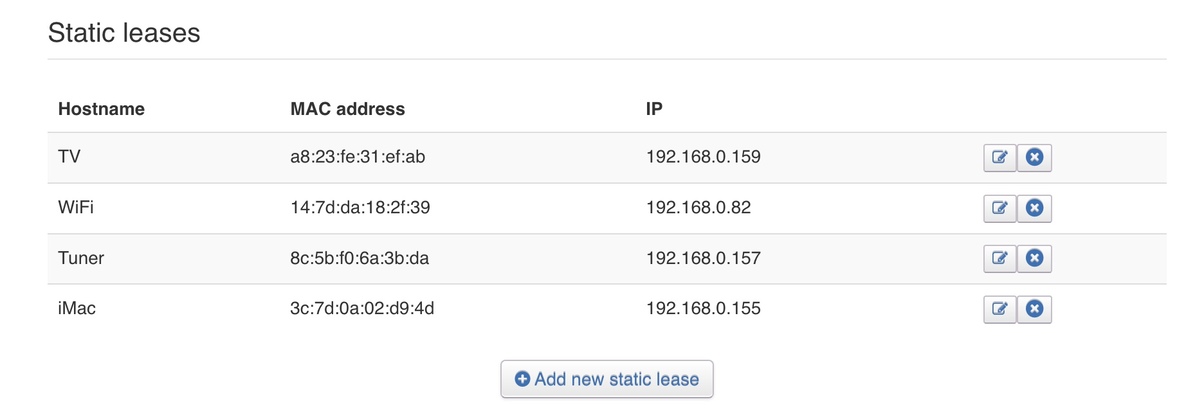This screenshot has height=415, width=1204.
Task: Click Add new static lease button
Action: pos(607,379)
